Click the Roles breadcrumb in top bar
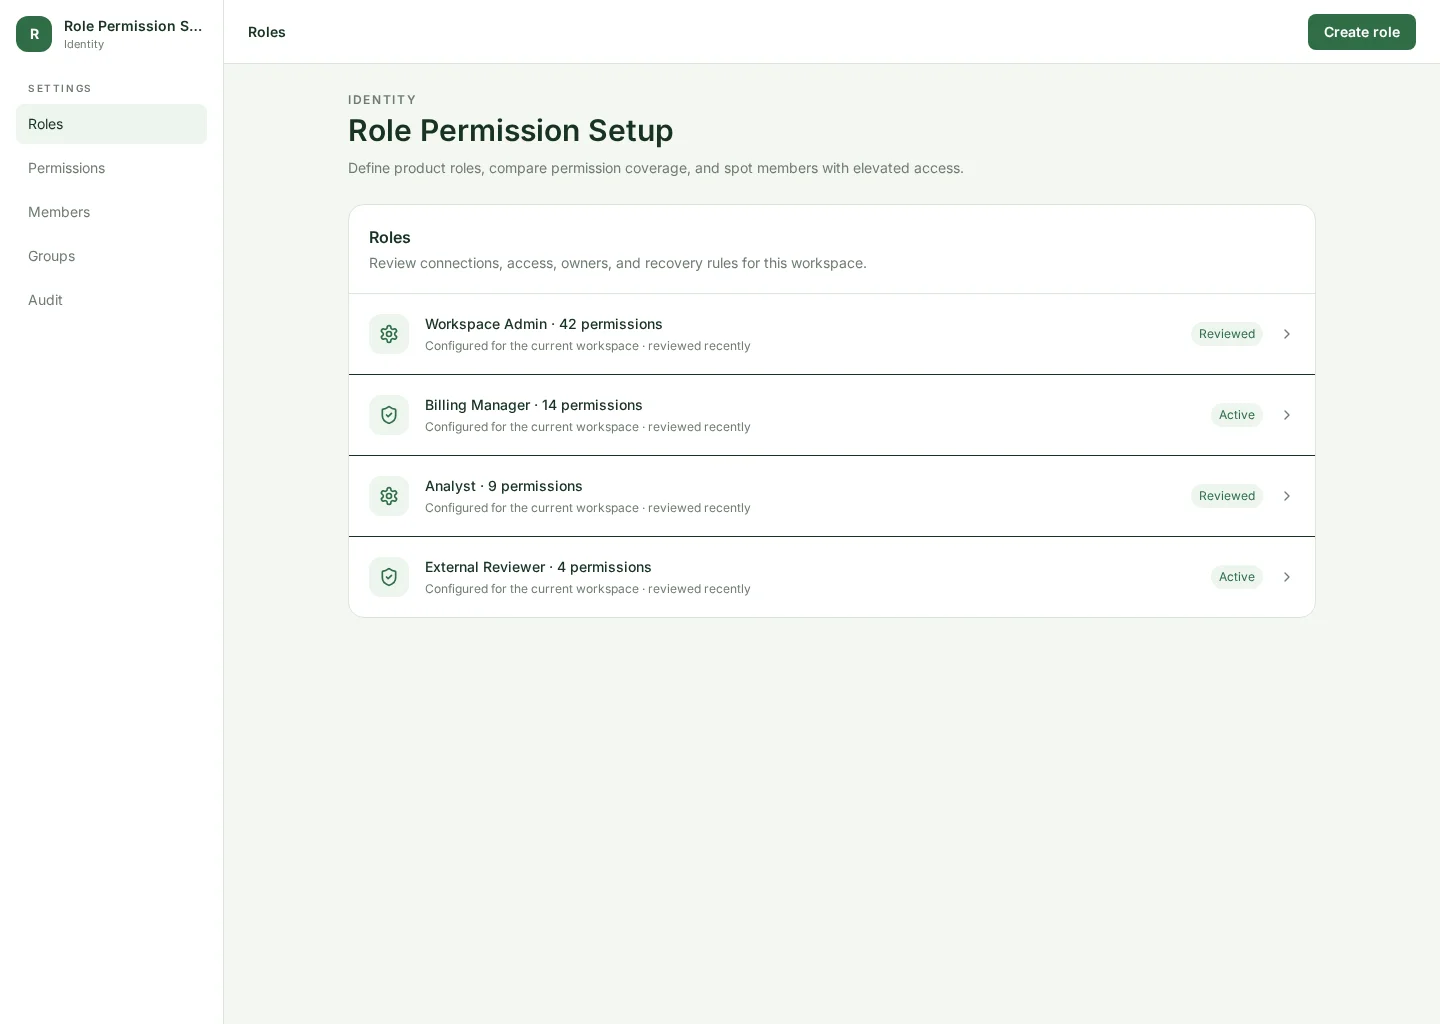Screen dimensions: 1440x1024 267,32
